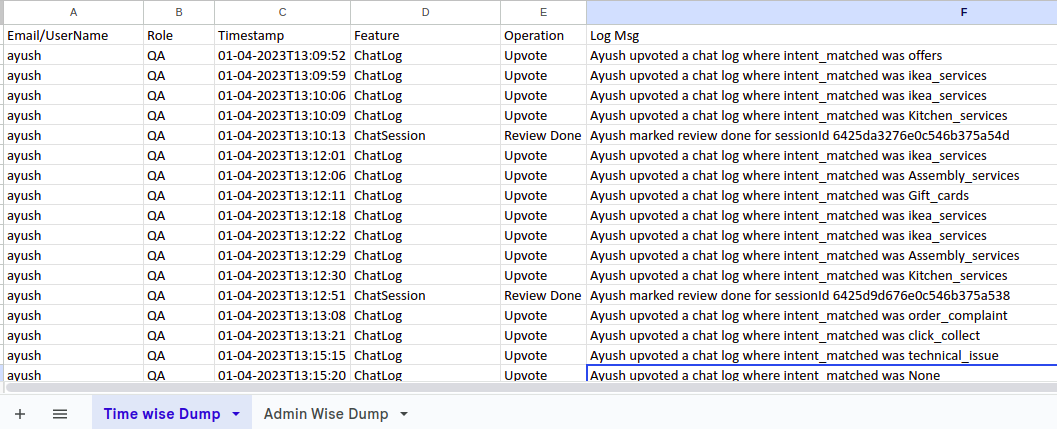The width and height of the screenshot is (1057, 429).
Task: Switch to the Time wise Dump tab
Action: point(161,414)
